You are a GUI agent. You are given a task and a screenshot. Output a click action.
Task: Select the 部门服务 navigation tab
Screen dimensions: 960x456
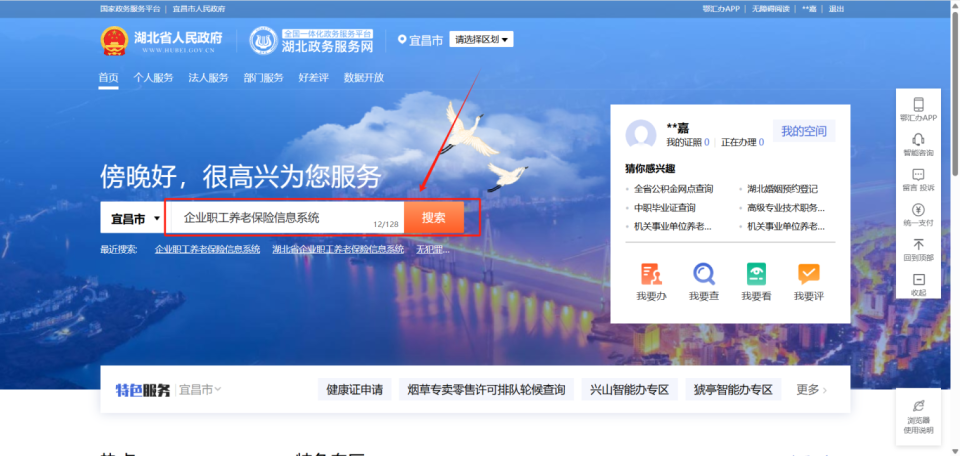coord(263,78)
